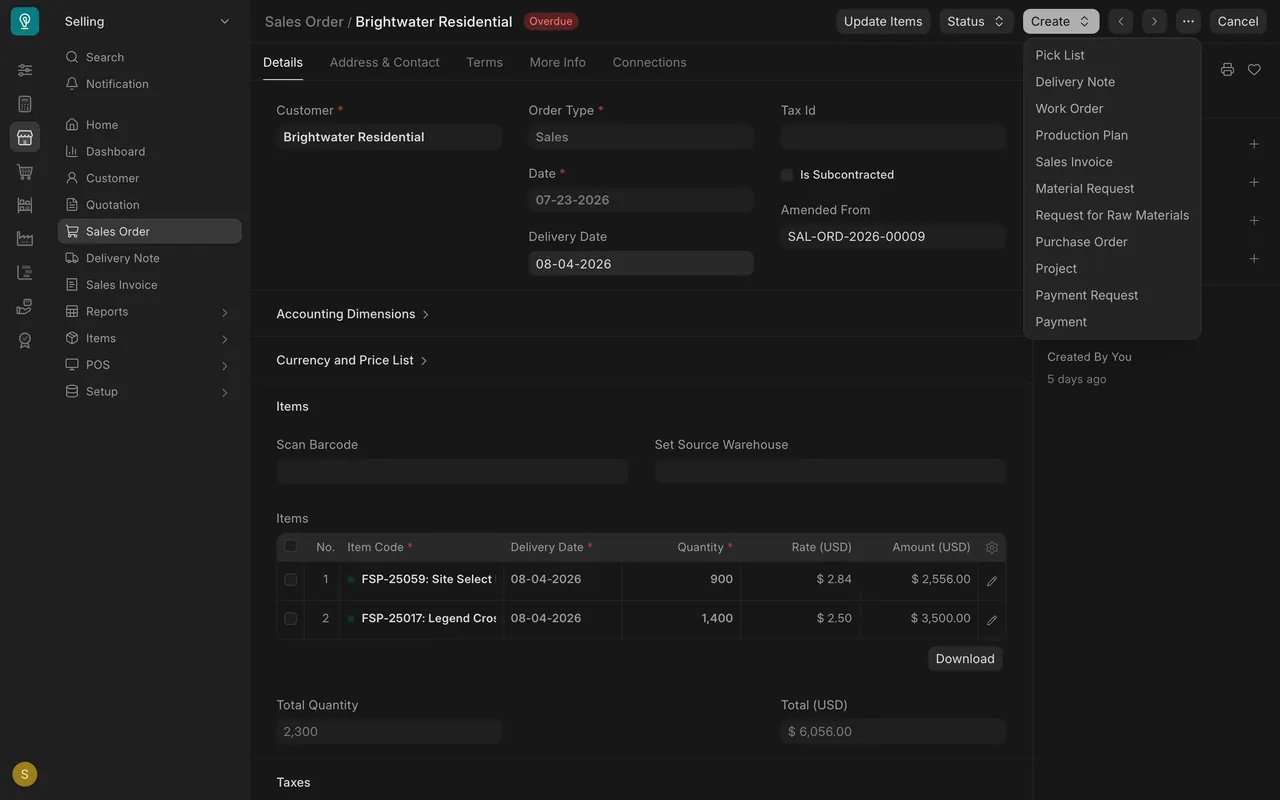Edit row 1 with pencil icon
The image size is (1280, 800).
pyautogui.click(x=992, y=581)
